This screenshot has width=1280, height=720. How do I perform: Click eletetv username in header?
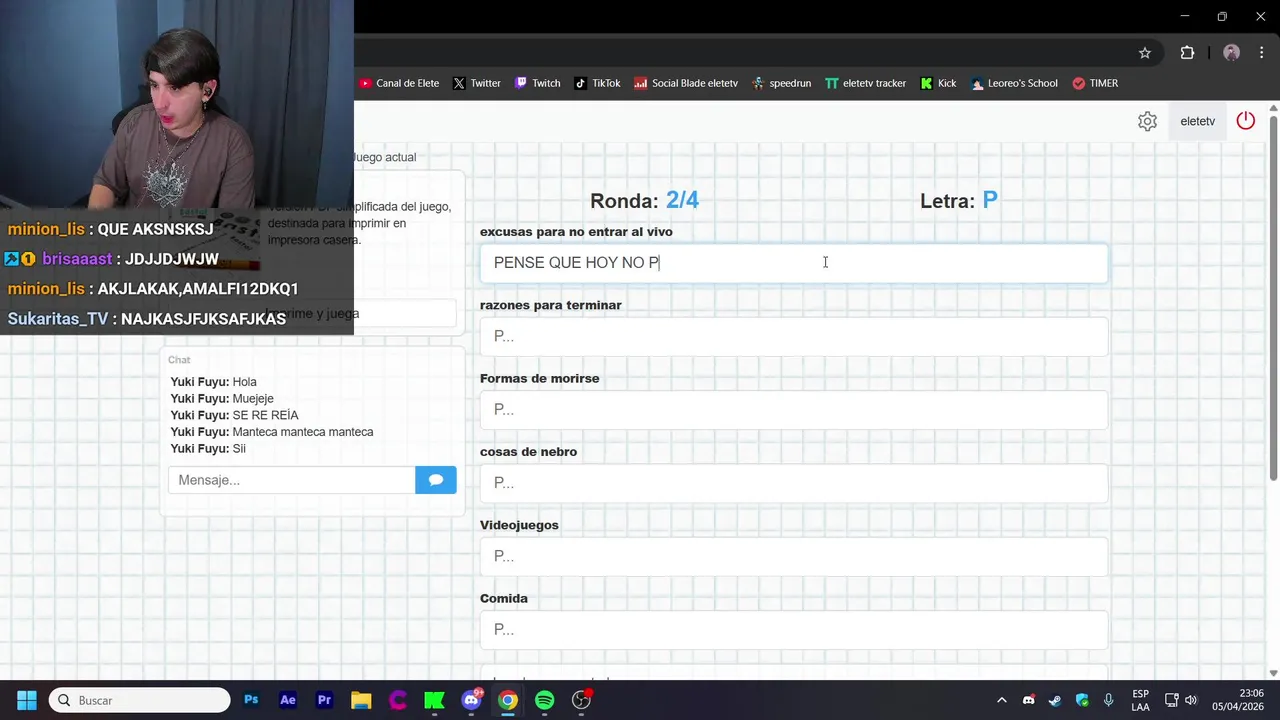click(1197, 121)
